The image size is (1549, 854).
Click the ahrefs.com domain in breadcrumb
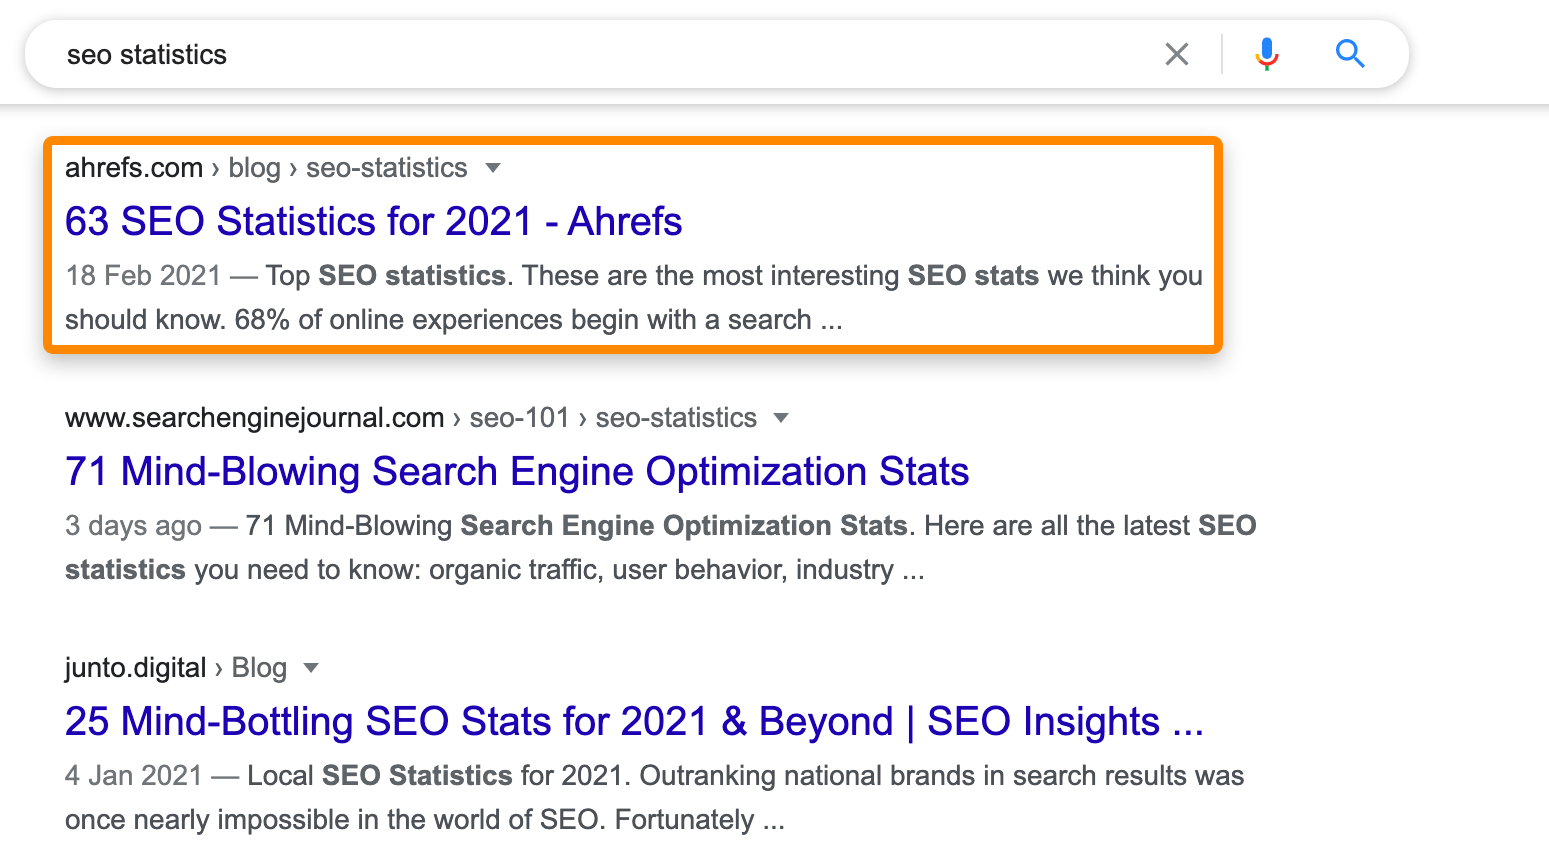click(134, 168)
